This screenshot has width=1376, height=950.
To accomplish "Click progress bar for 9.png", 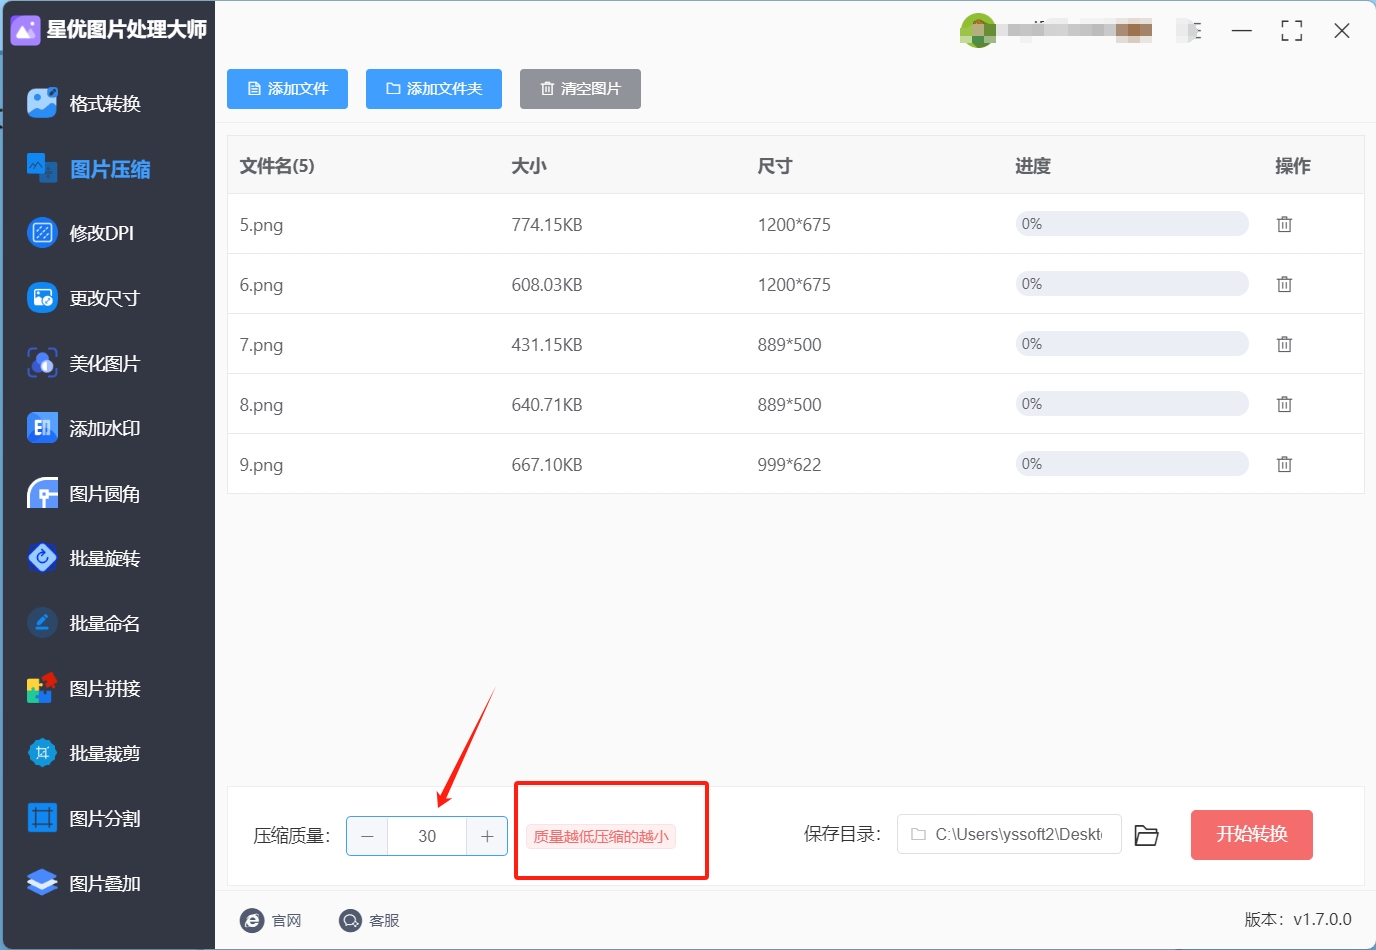I will click(x=1132, y=464).
